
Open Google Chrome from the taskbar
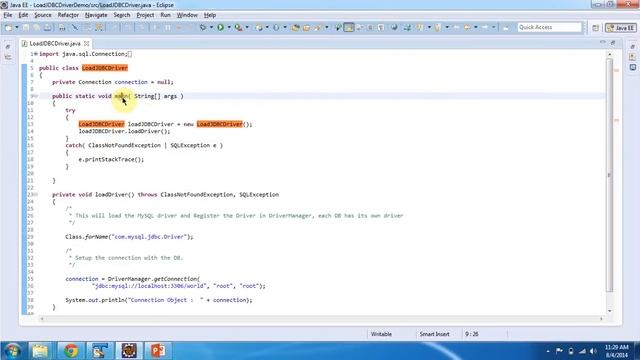pyautogui.click(x=71, y=351)
